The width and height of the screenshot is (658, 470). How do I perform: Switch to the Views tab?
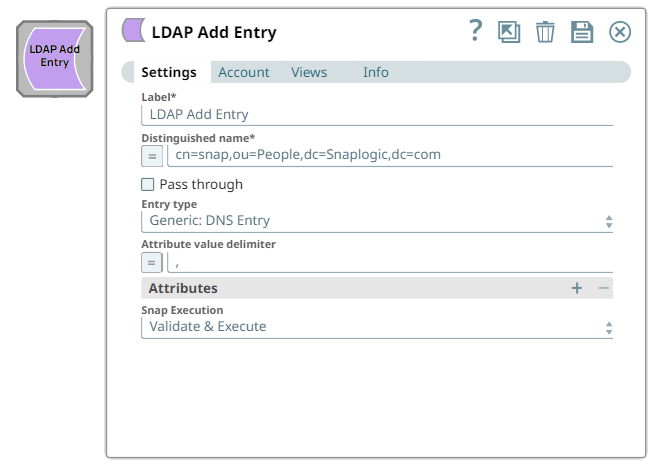click(309, 72)
